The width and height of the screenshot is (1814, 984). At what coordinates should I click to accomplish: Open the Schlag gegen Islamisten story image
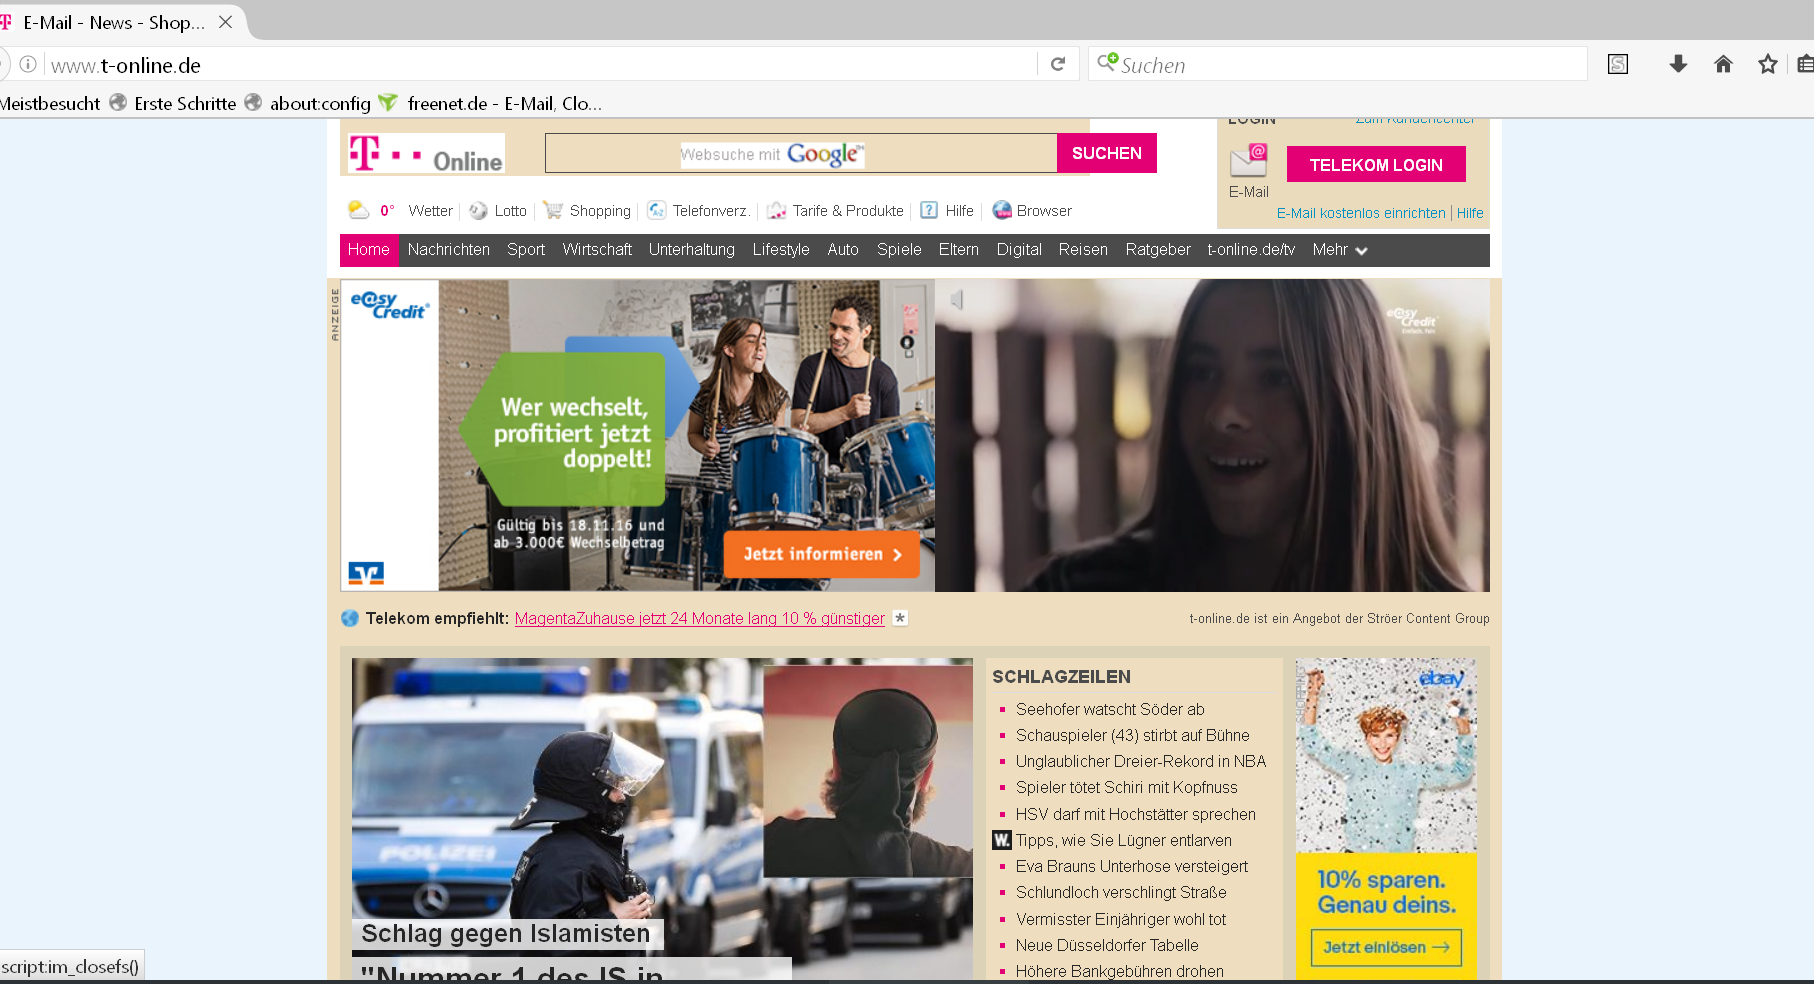[662, 818]
